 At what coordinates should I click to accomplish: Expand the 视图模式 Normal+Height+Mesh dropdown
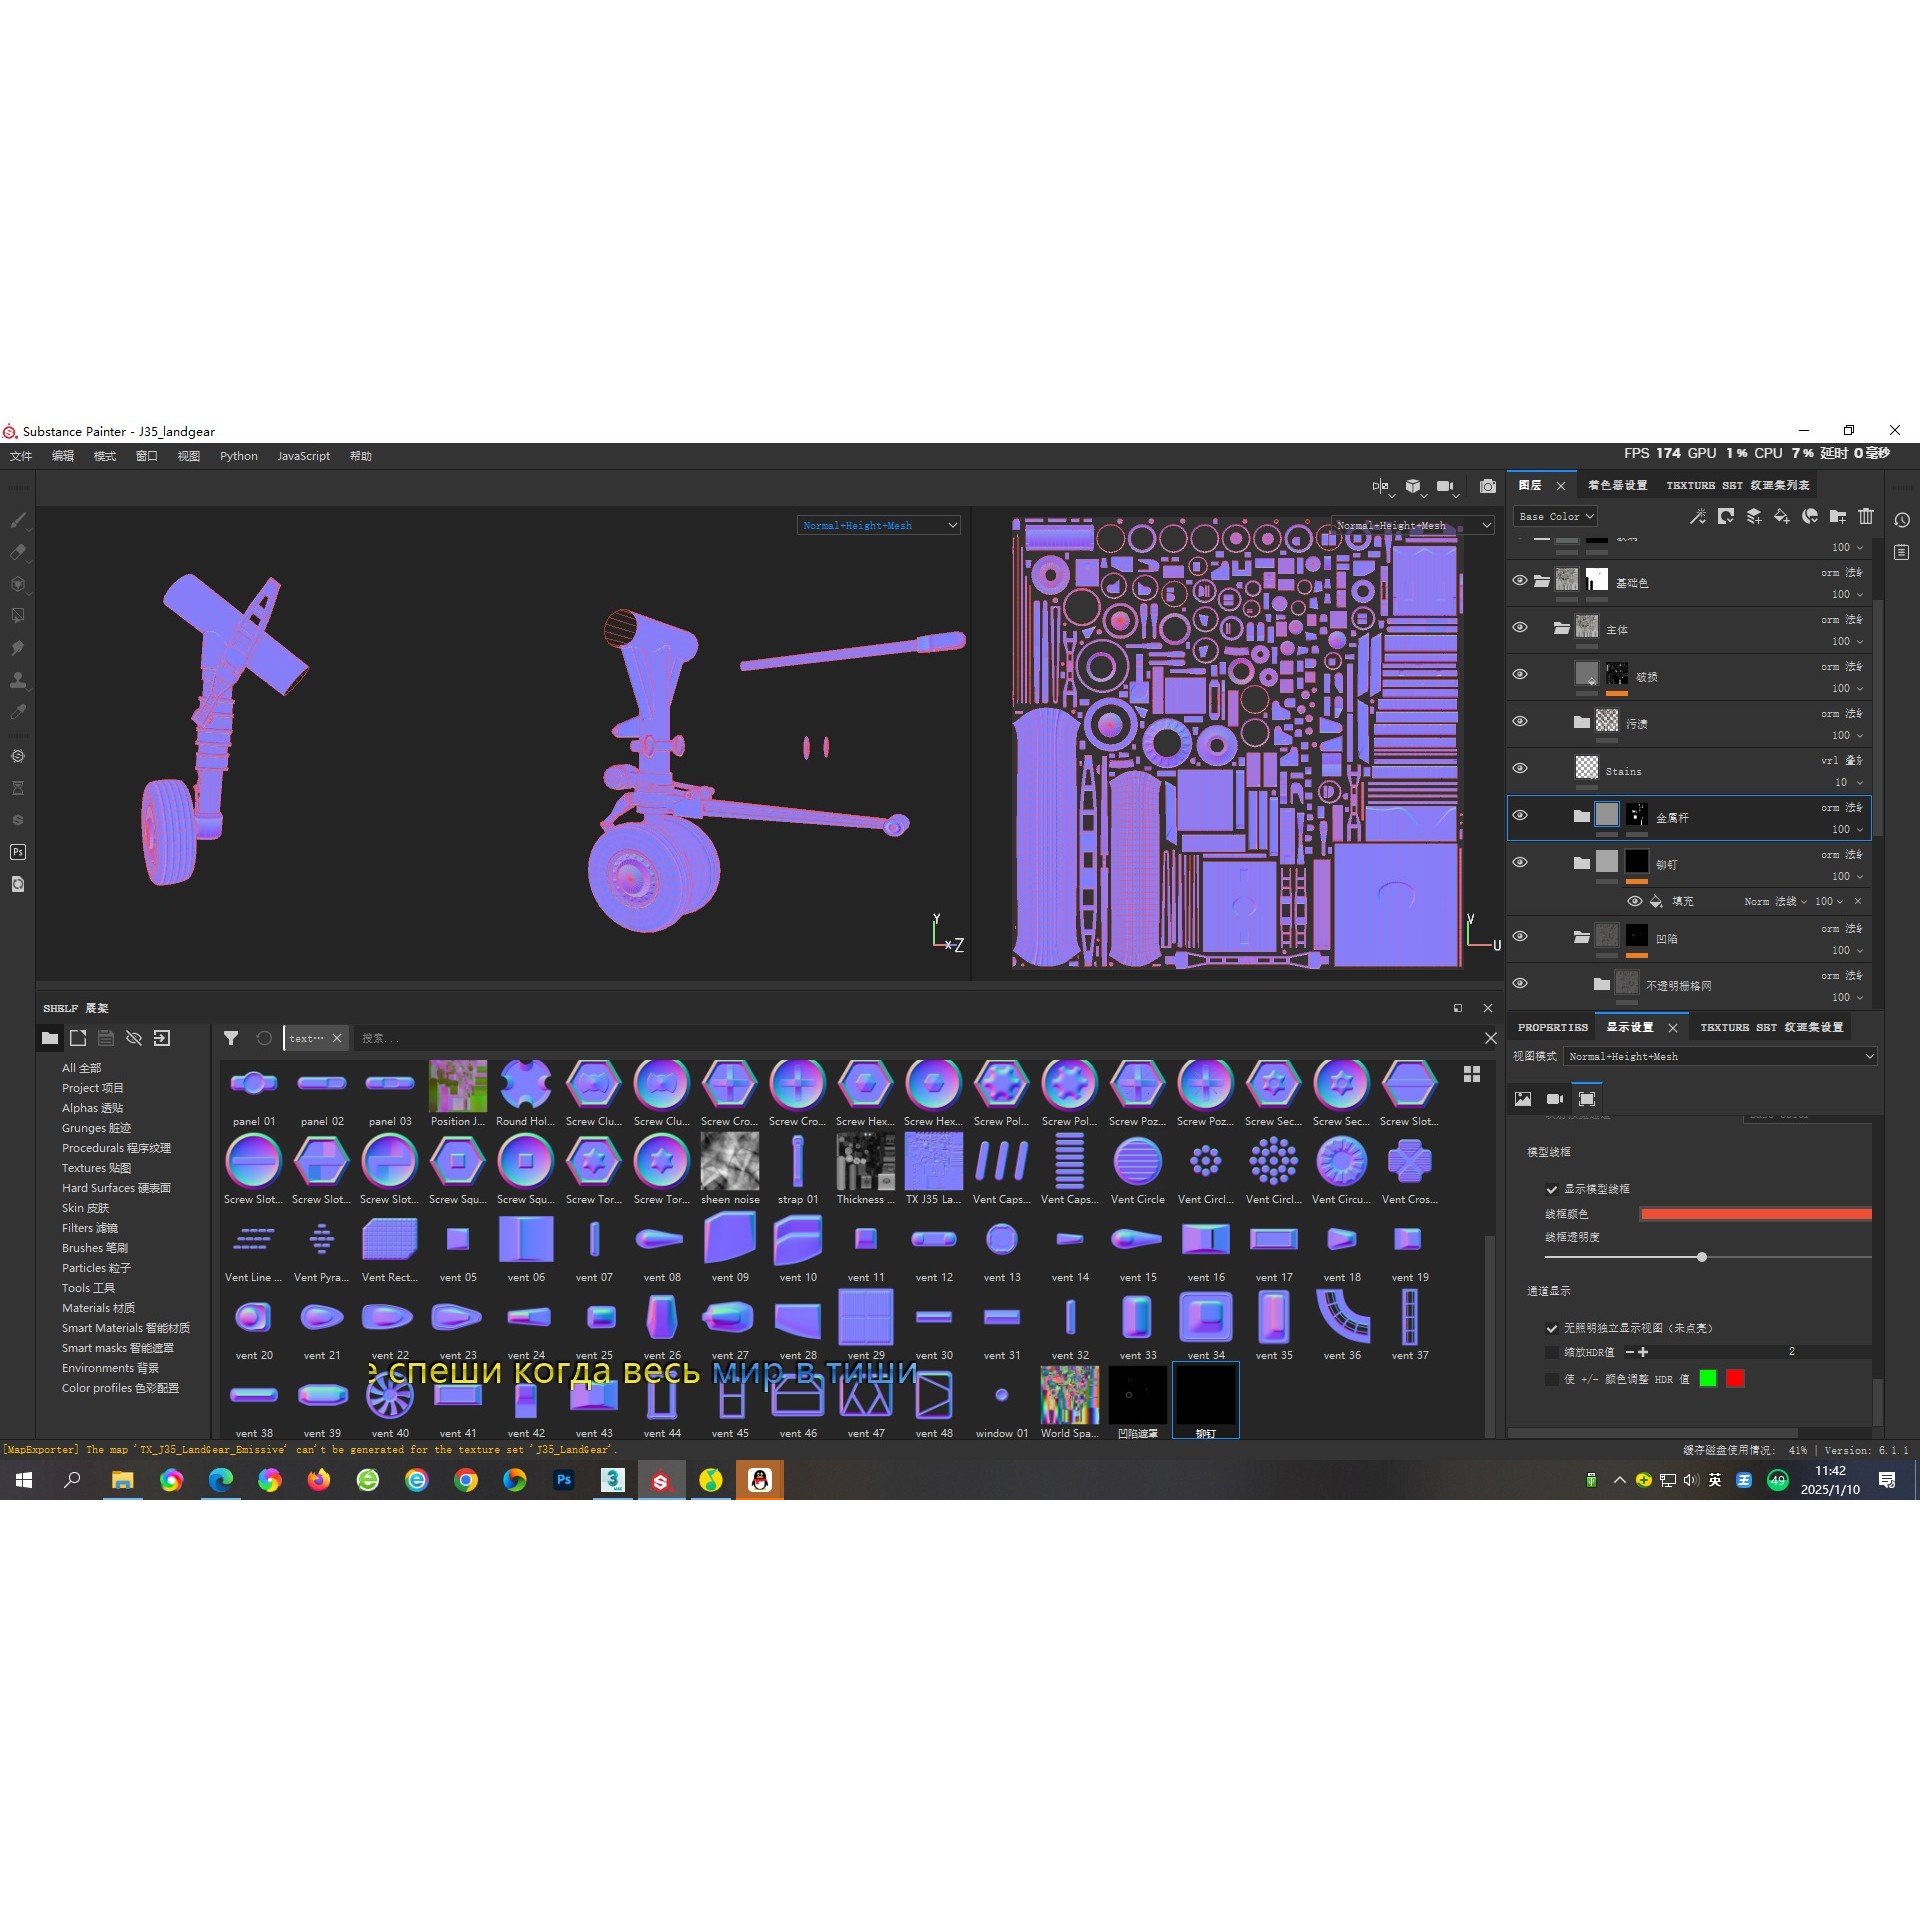pos(1720,1056)
